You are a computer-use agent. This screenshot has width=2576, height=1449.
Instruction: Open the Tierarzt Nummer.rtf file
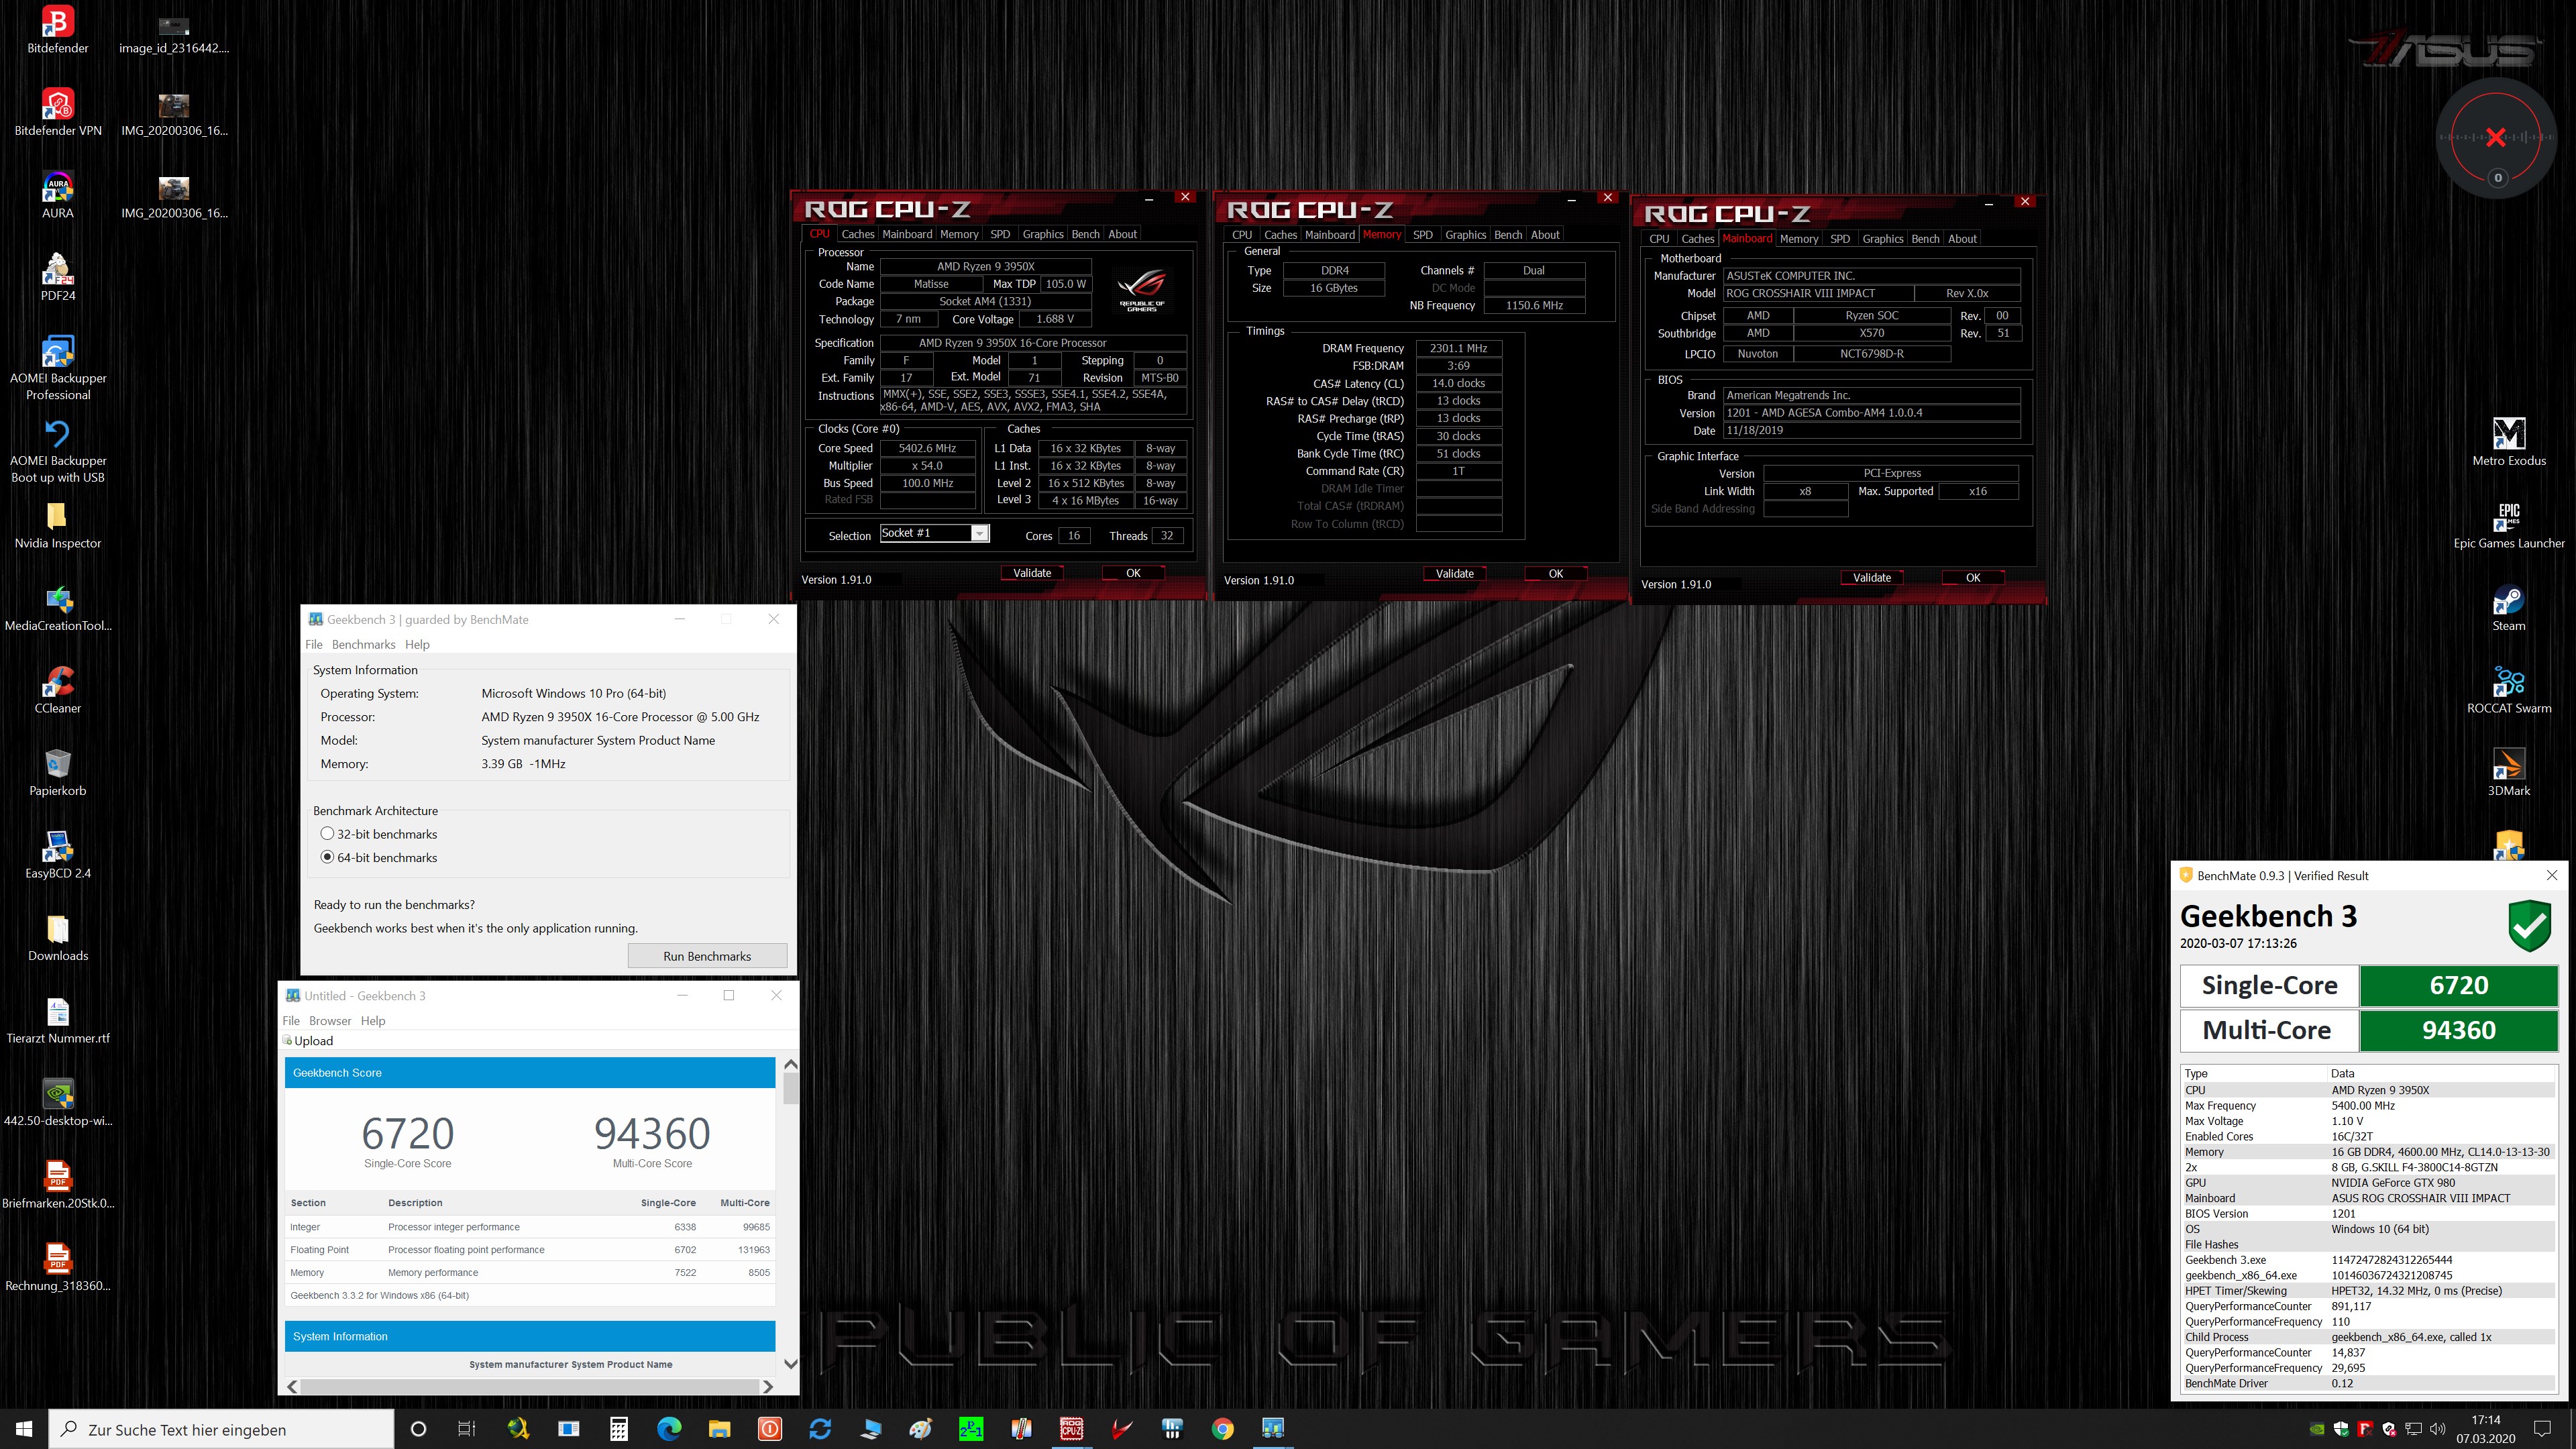pos(58,1012)
